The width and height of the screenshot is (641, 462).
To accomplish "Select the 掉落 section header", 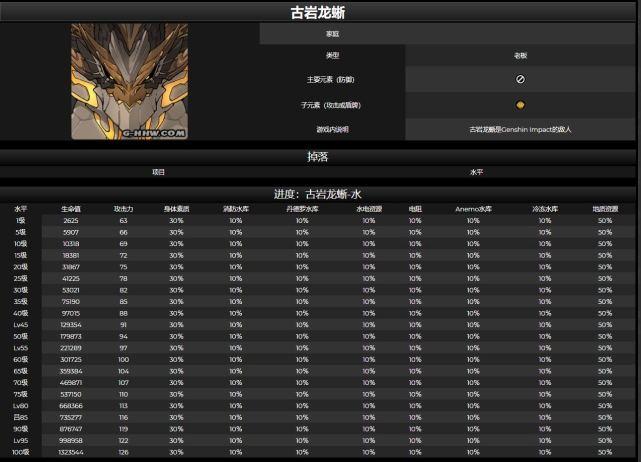I will tap(319, 156).
